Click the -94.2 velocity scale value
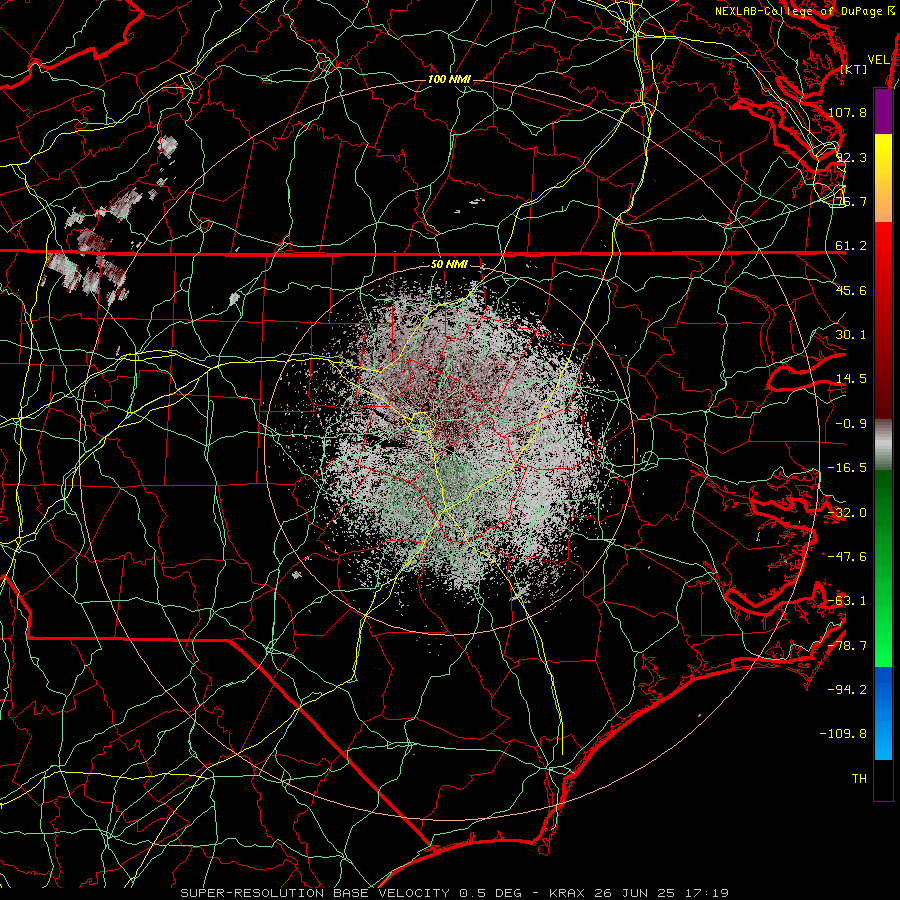The width and height of the screenshot is (900, 900). 847,689
